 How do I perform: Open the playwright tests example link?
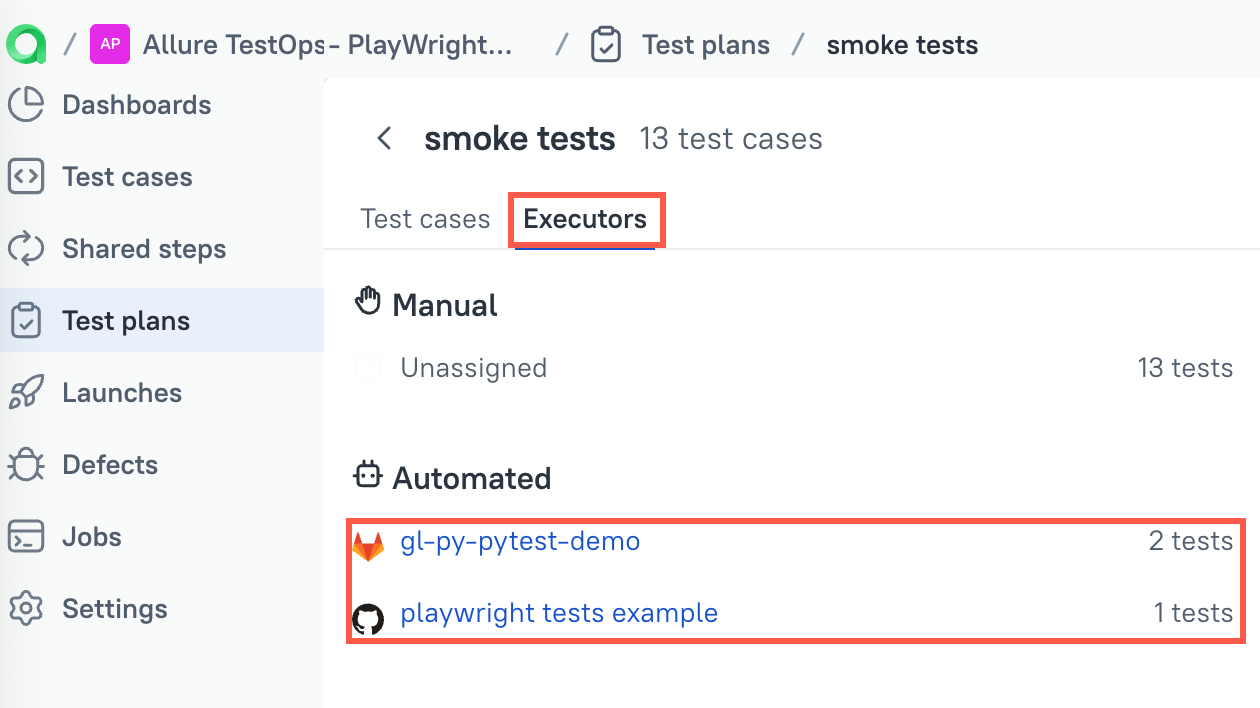558,613
